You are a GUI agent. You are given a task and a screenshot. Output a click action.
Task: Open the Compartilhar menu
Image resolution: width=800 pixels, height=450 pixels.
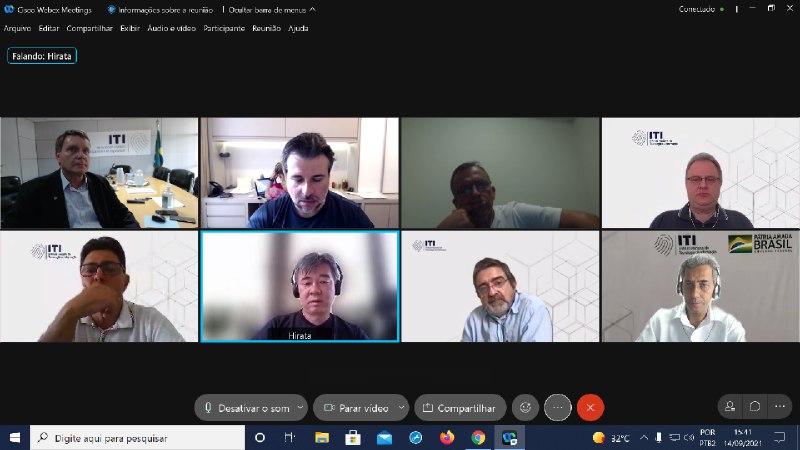point(89,29)
